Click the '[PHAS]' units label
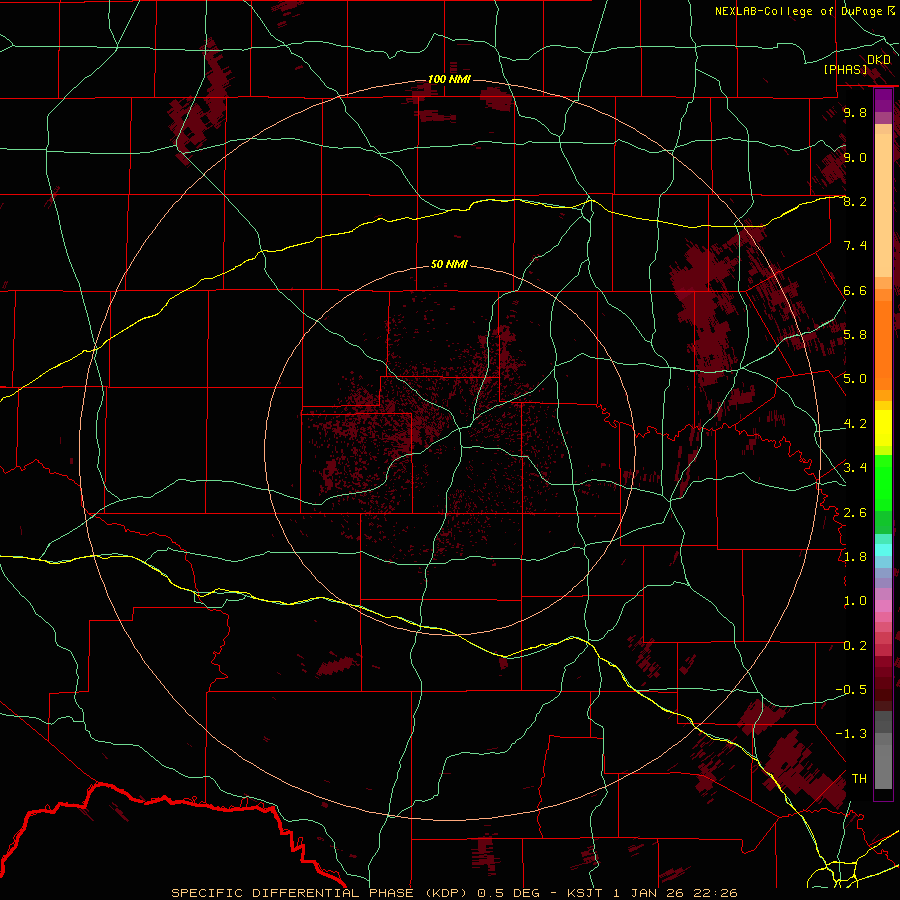This screenshot has height=900, width=900. (x=845, y=69)
